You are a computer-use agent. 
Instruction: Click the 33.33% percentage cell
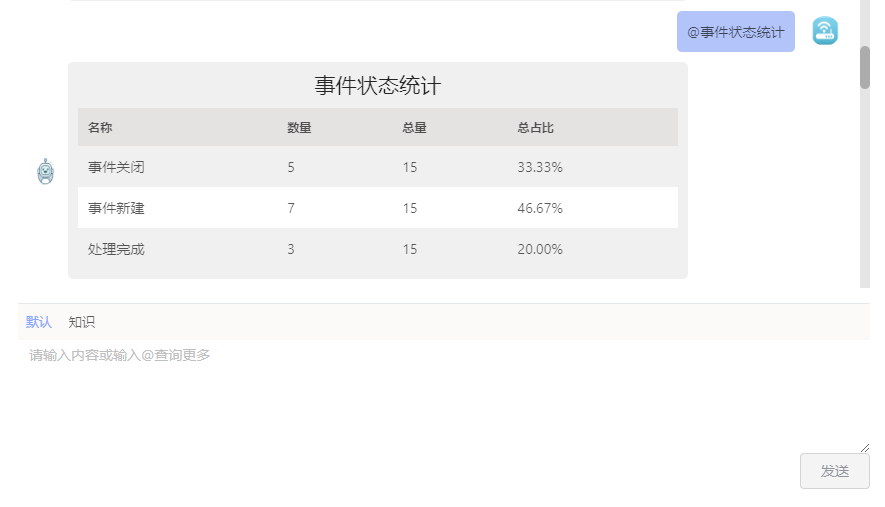point(540,167)
